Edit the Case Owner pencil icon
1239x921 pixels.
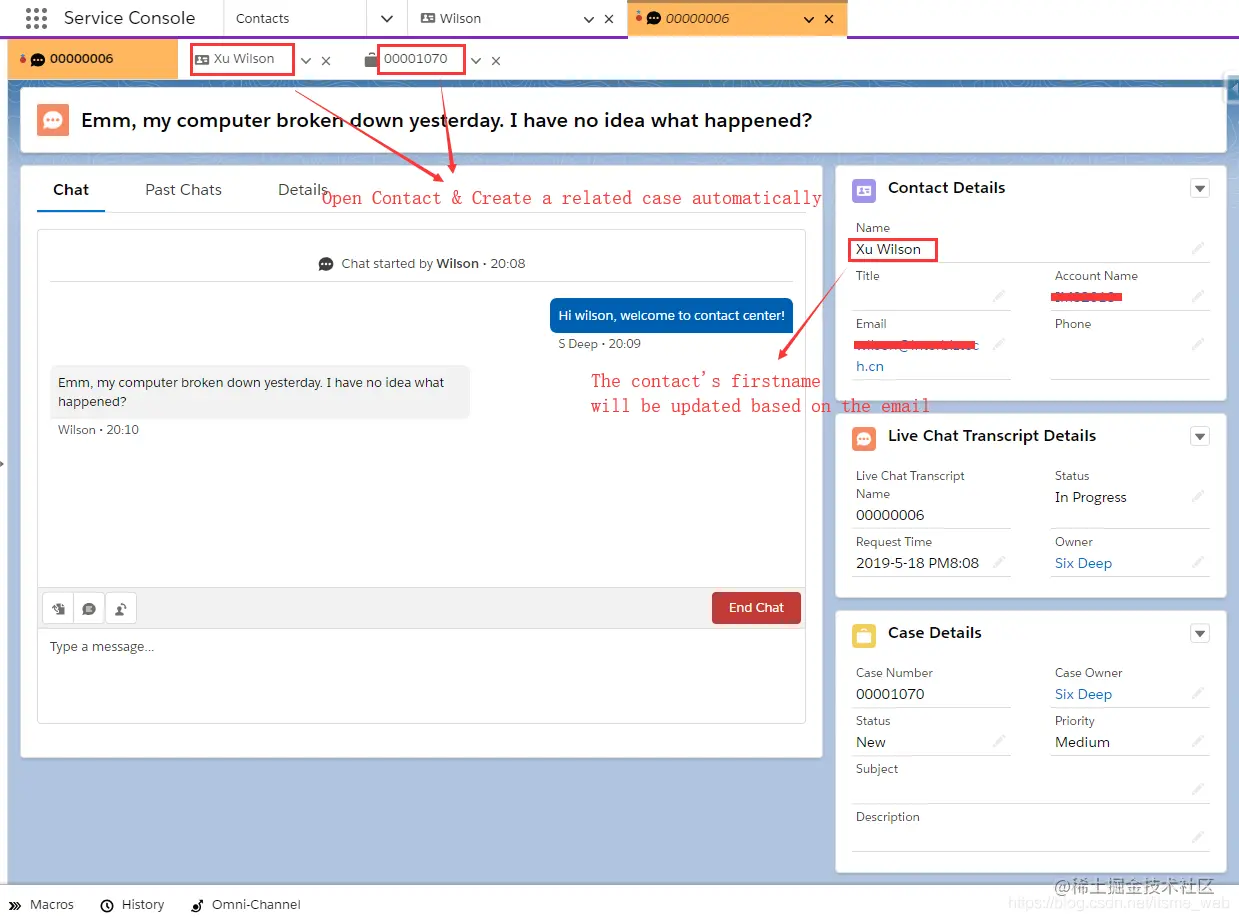[x=1197, y=694]
